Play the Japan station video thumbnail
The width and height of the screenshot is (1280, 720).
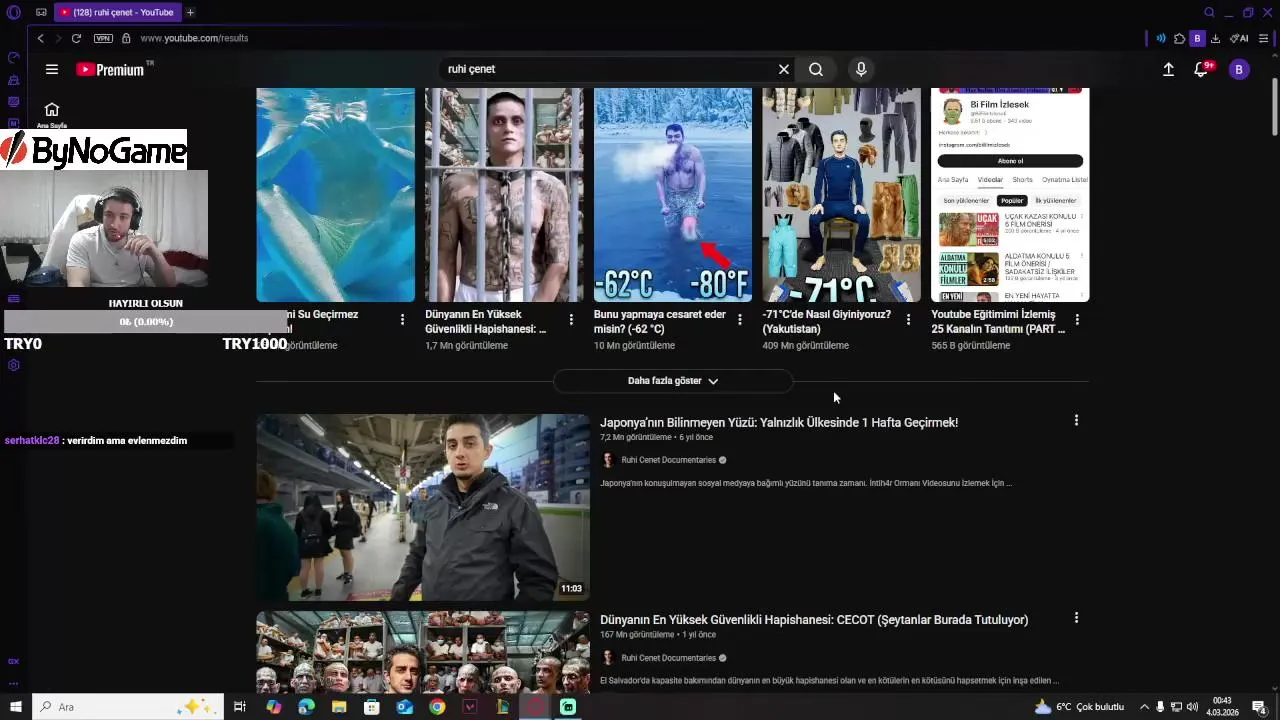tap(423, 507)
